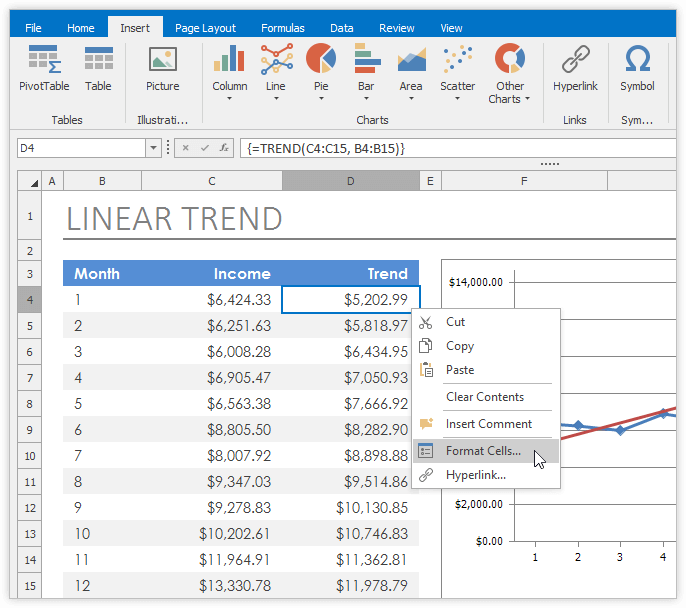Select Clear Contents in the context menu

(x=484, y=397)
